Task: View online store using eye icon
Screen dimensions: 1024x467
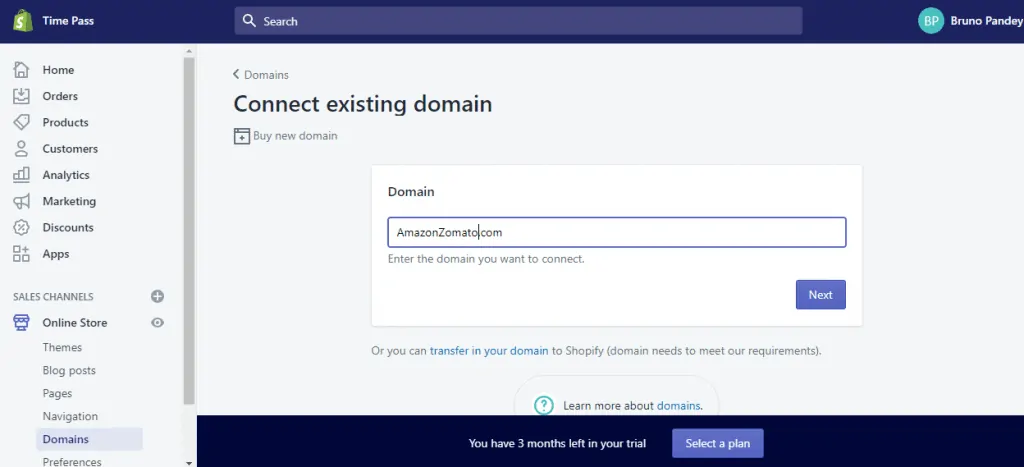Action: (x=157, y=323)
